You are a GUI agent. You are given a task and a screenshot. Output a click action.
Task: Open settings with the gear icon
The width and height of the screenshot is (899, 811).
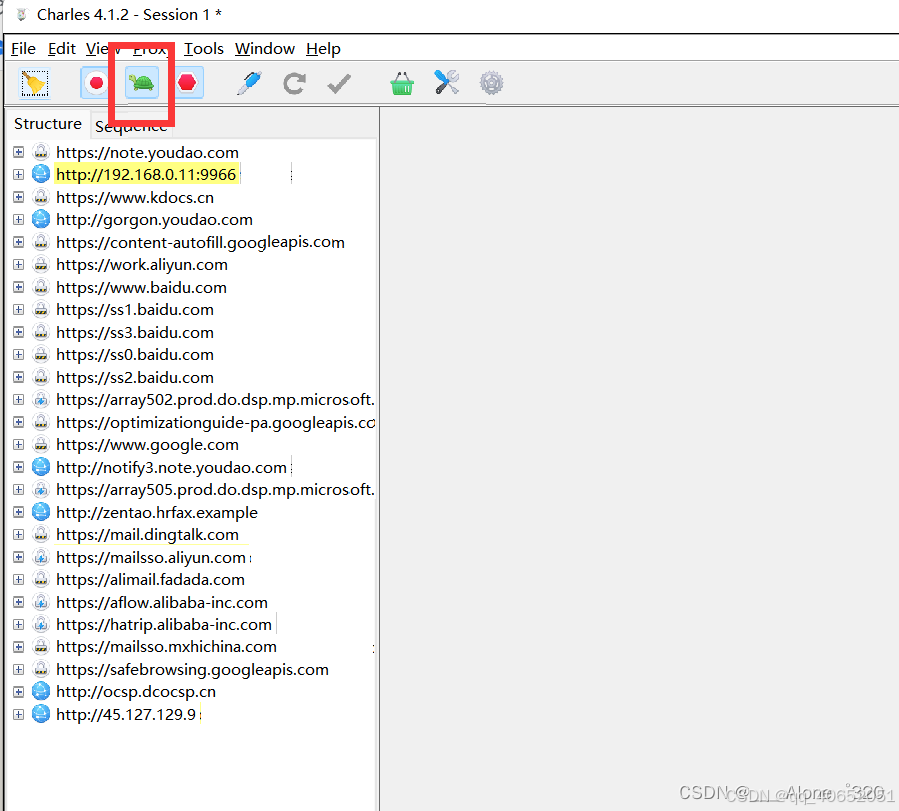point(491,83)
